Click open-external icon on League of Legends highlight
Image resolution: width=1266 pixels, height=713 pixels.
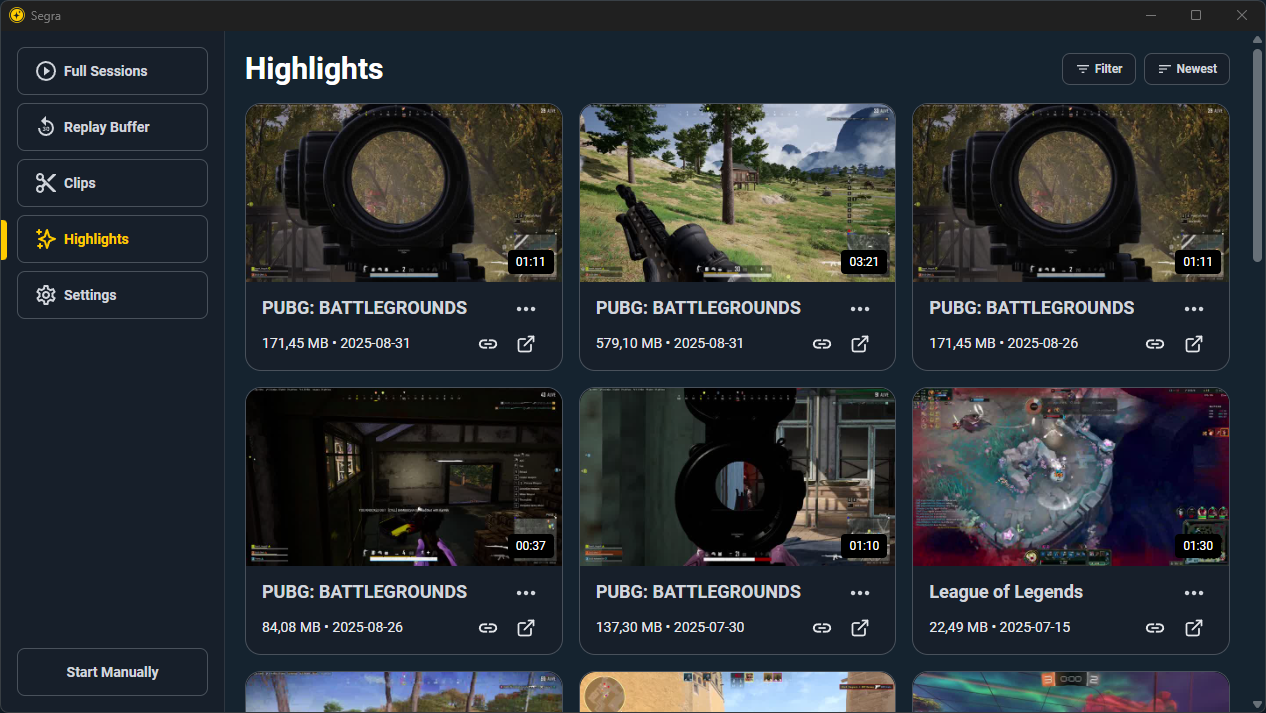[x=1194, y=628]
